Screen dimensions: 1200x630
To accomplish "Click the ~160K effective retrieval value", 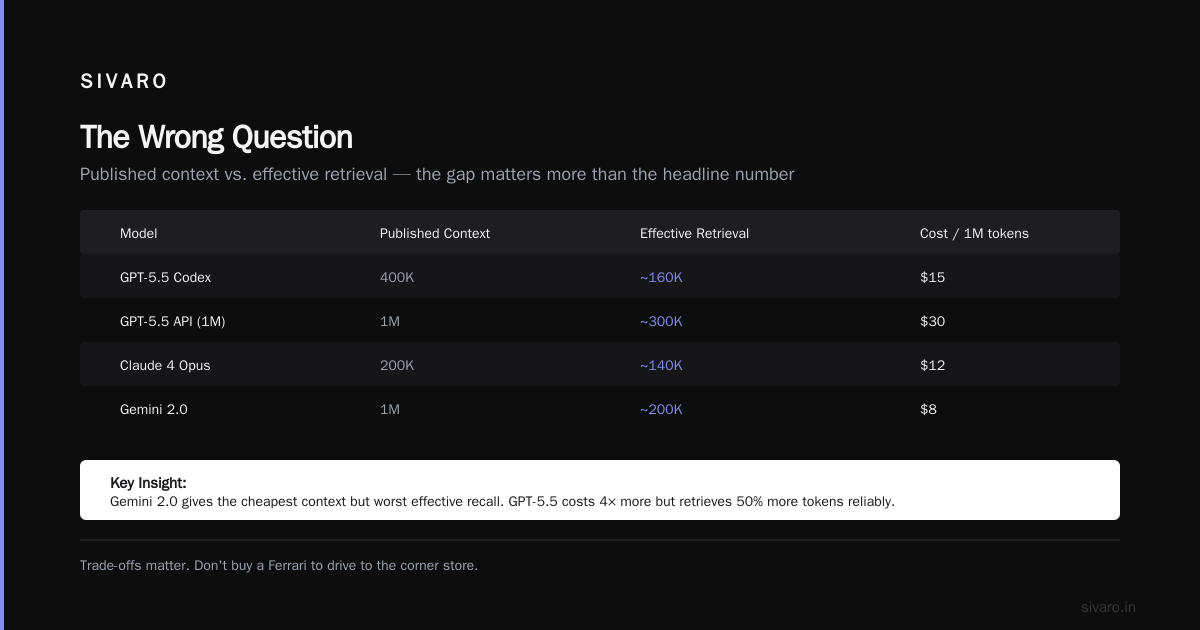I will tap(661, 277).
